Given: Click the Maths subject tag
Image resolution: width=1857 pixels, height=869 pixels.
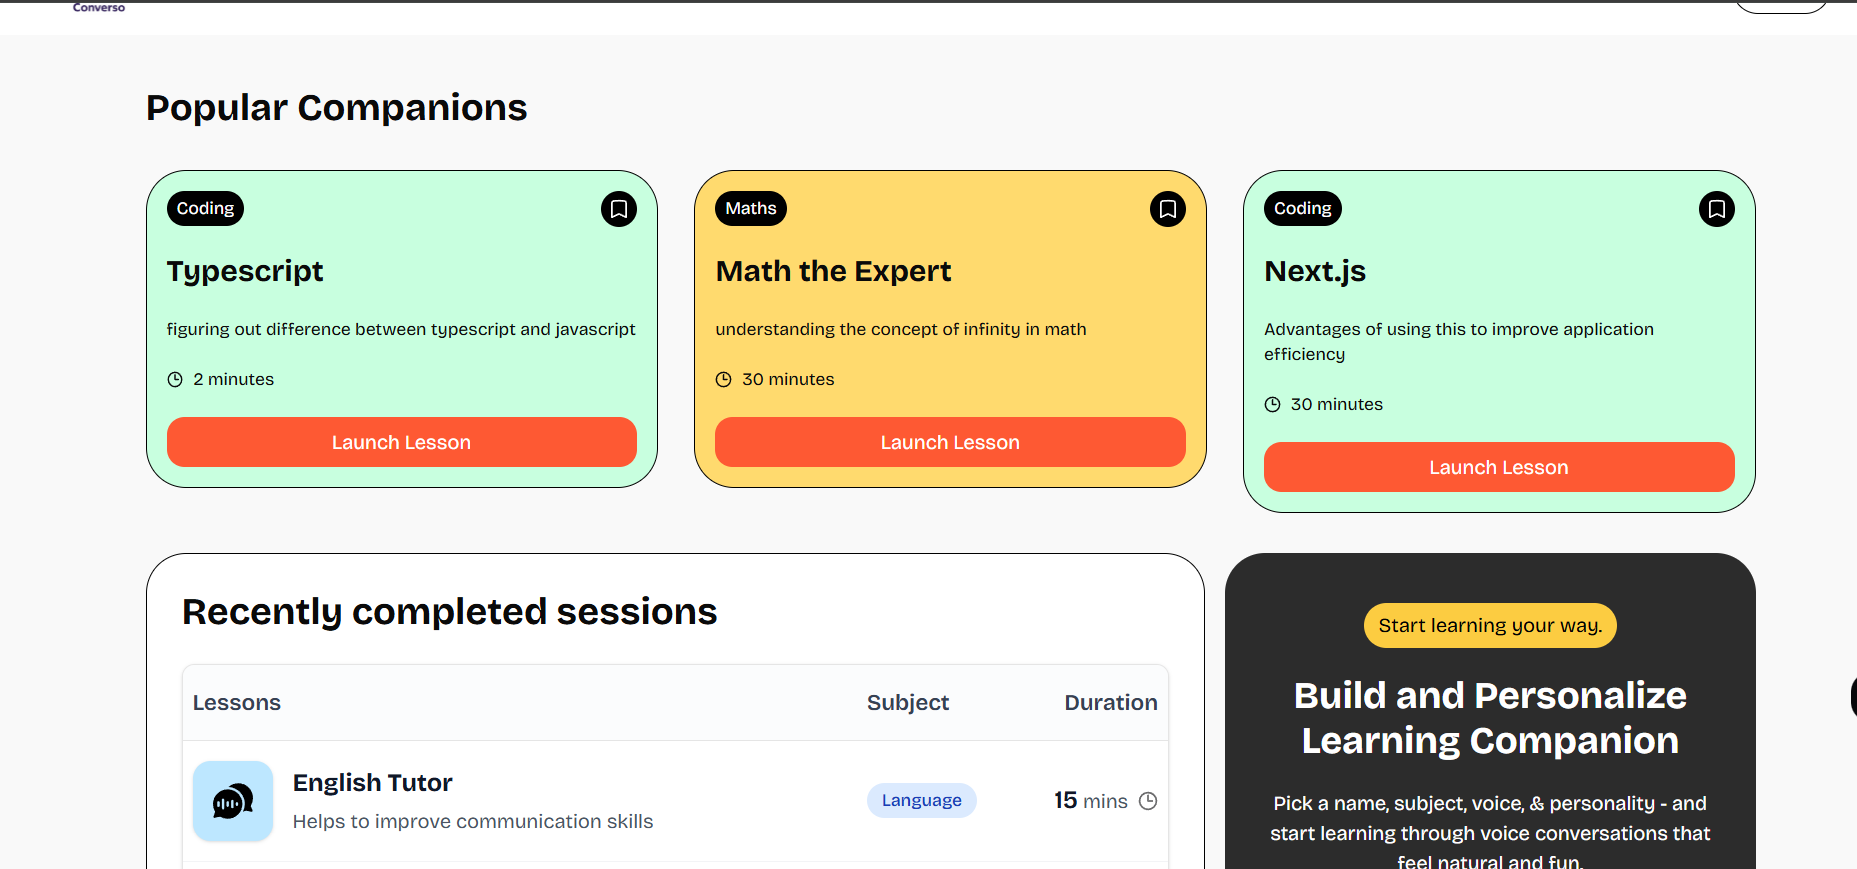Looking at the screenshot, I should [750, 208].
